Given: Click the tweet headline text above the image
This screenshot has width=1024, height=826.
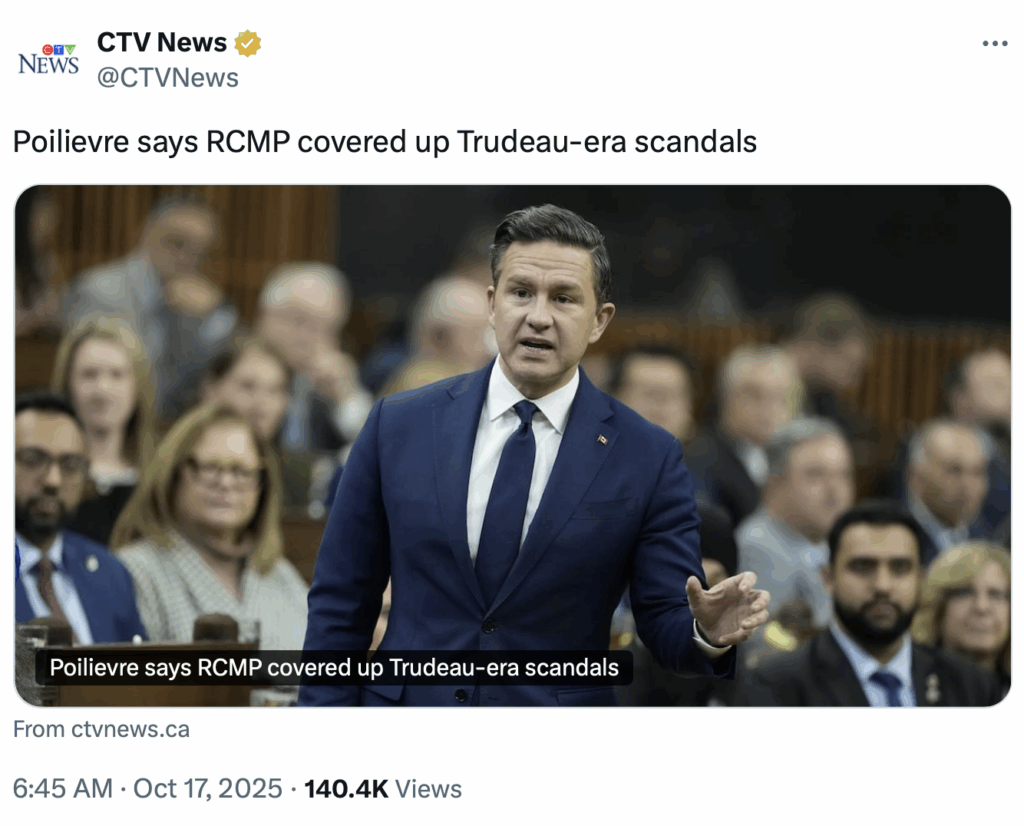Looking at the screenshot, I should click(x=384, y=142).
